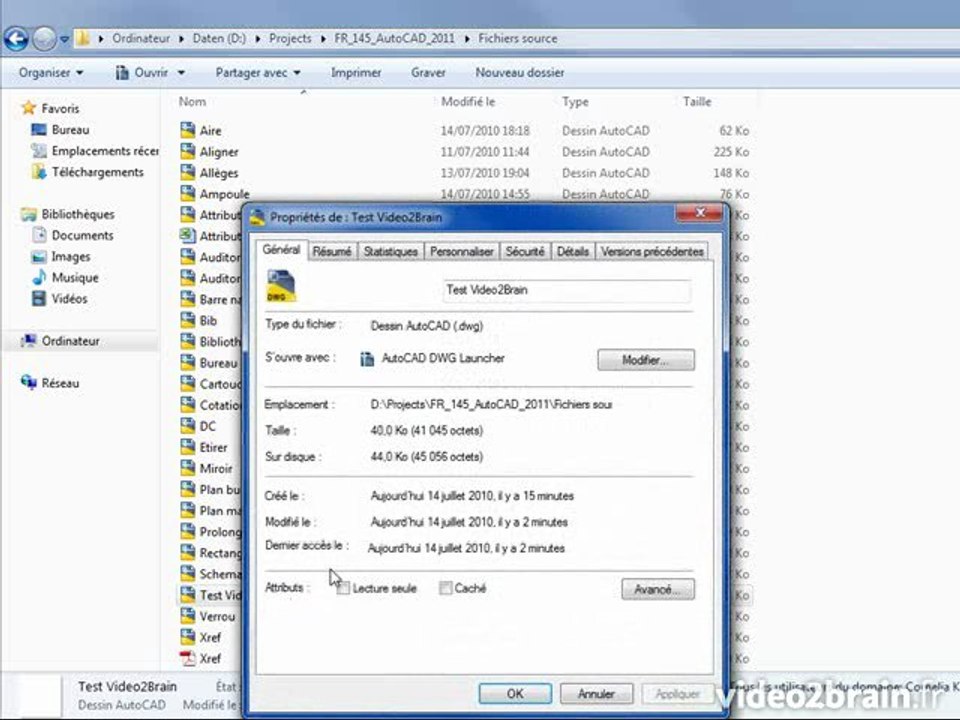Image resolution: width=960 pixels, height=720 pixels.
Task: Select the Bib drawing file icon
Action: coord(187,320)
